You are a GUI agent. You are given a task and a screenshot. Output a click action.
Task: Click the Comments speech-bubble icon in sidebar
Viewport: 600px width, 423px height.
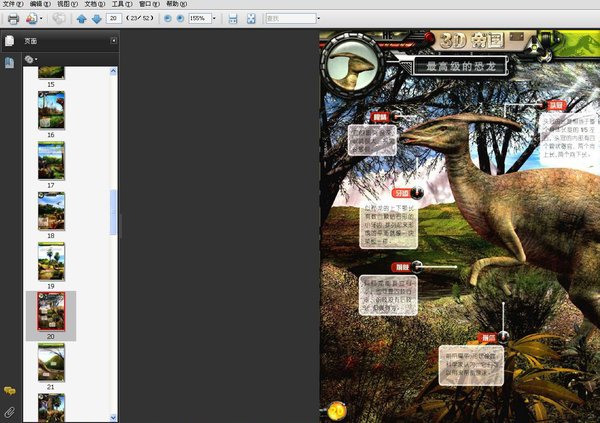tap(10, 391)
